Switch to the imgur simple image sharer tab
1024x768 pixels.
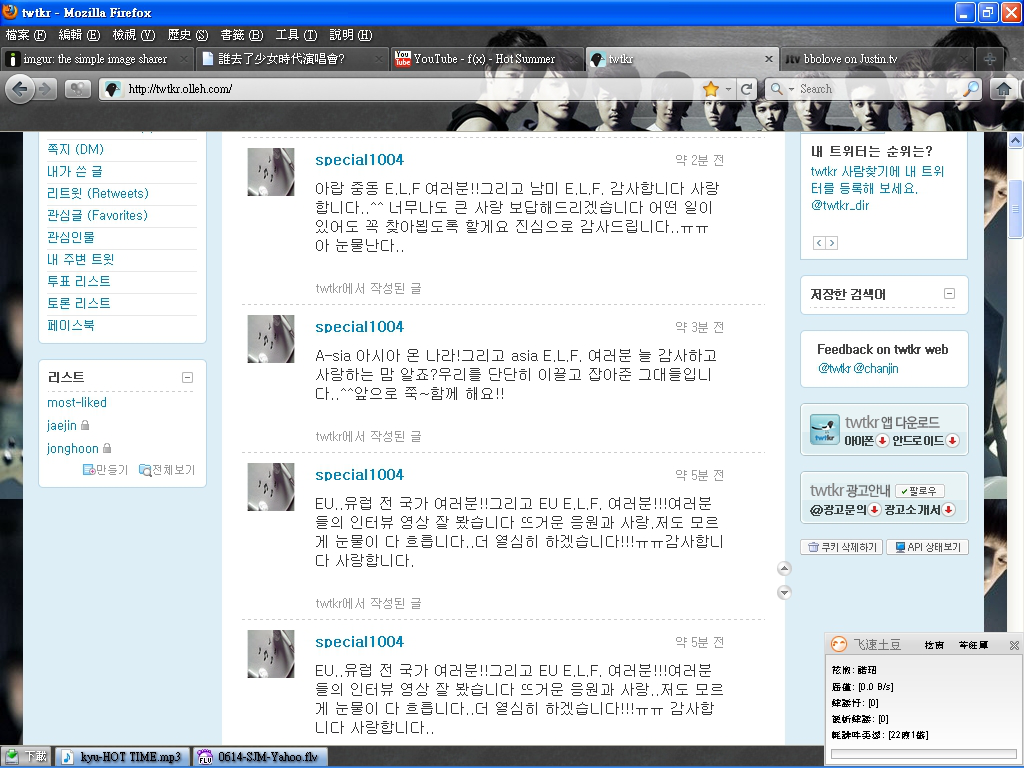coord(97,59)
